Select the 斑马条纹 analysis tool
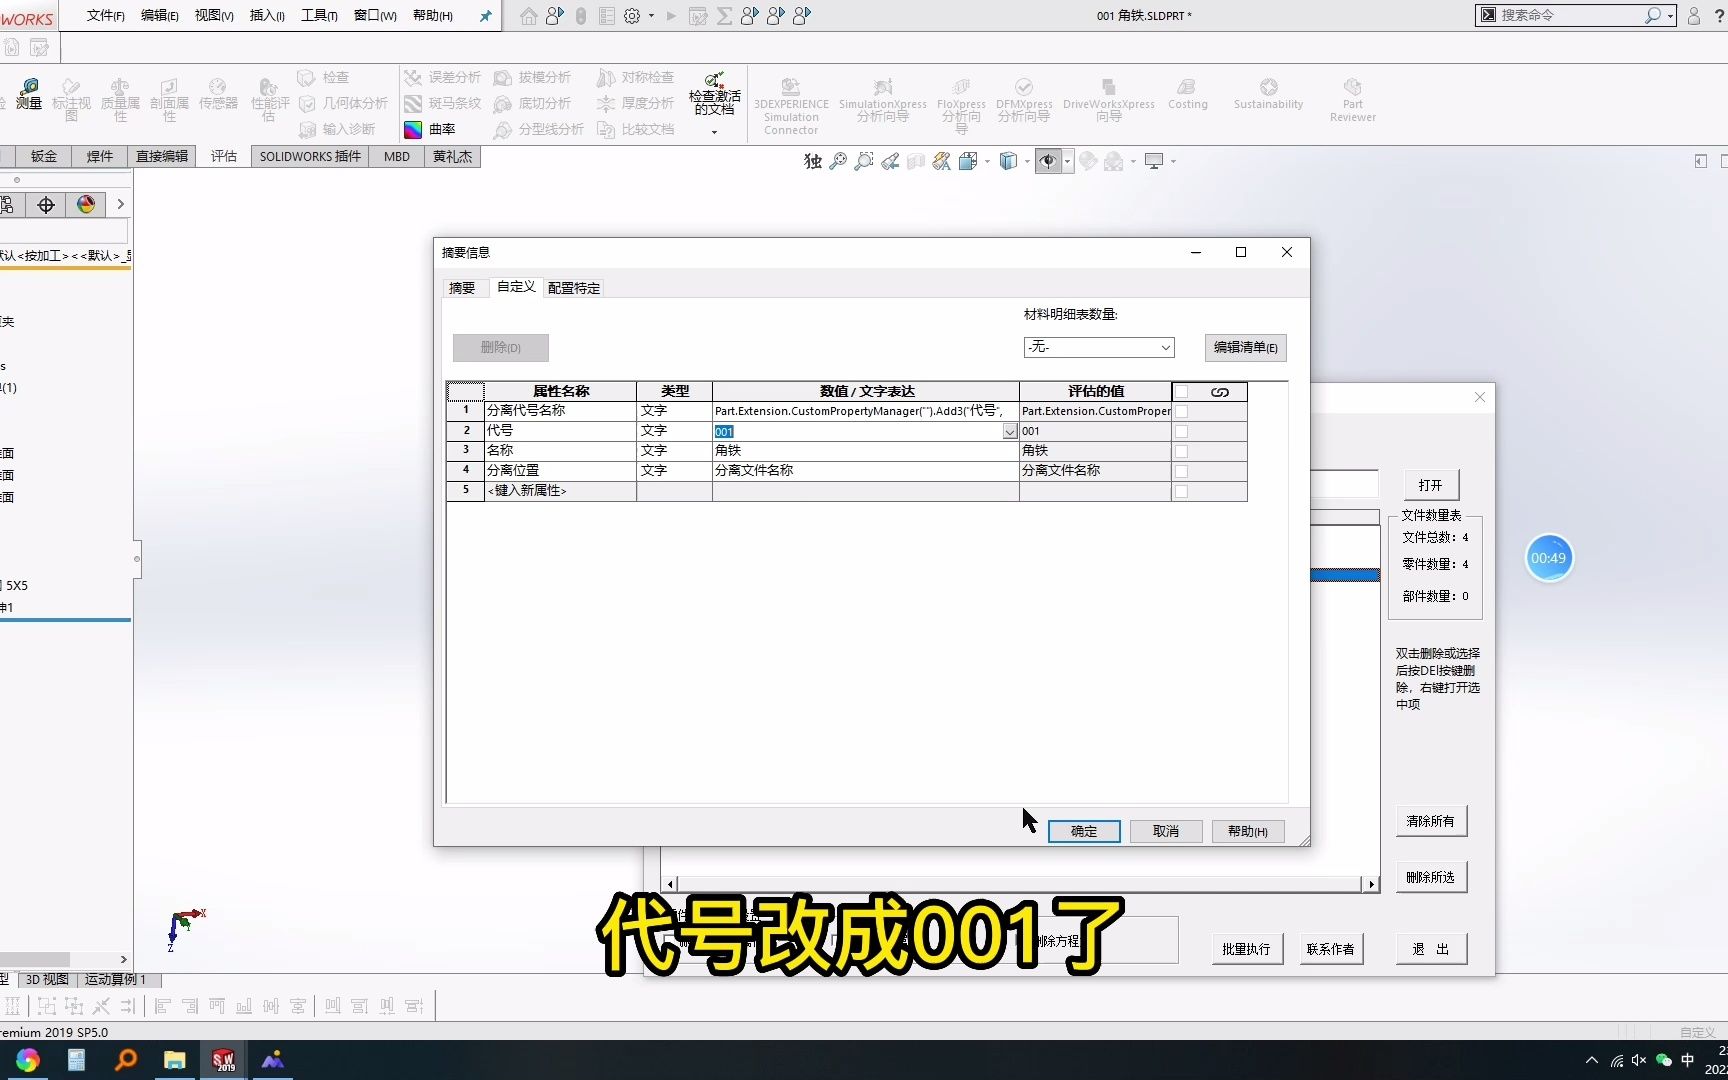Image resolution: width=1728 pixels, height=1080 pixels. tap(445, 103)
